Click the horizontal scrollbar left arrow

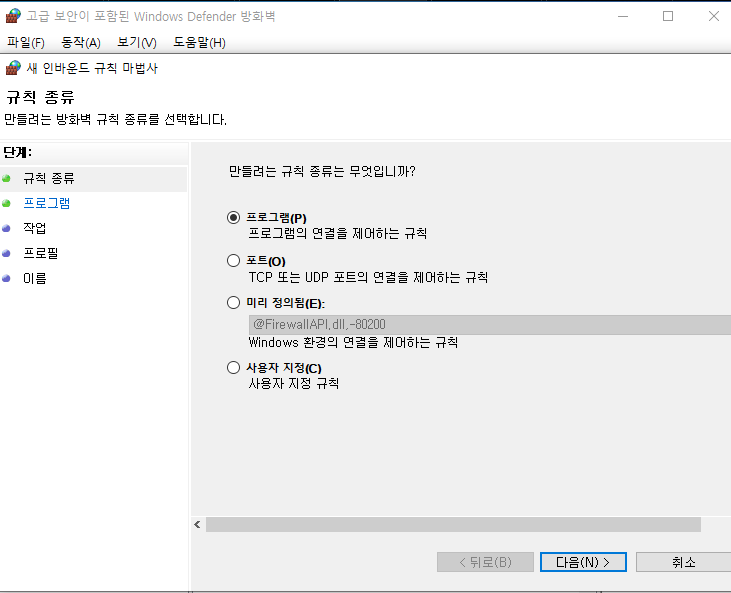coord(197,524)
